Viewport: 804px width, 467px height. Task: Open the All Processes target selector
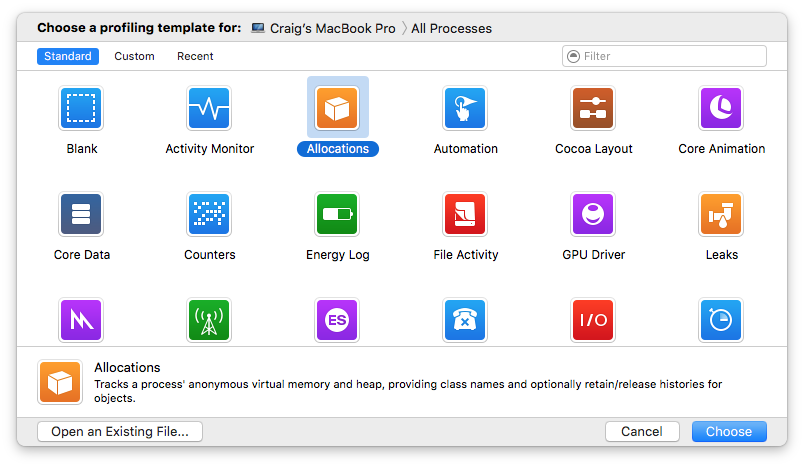pos(451,28)
